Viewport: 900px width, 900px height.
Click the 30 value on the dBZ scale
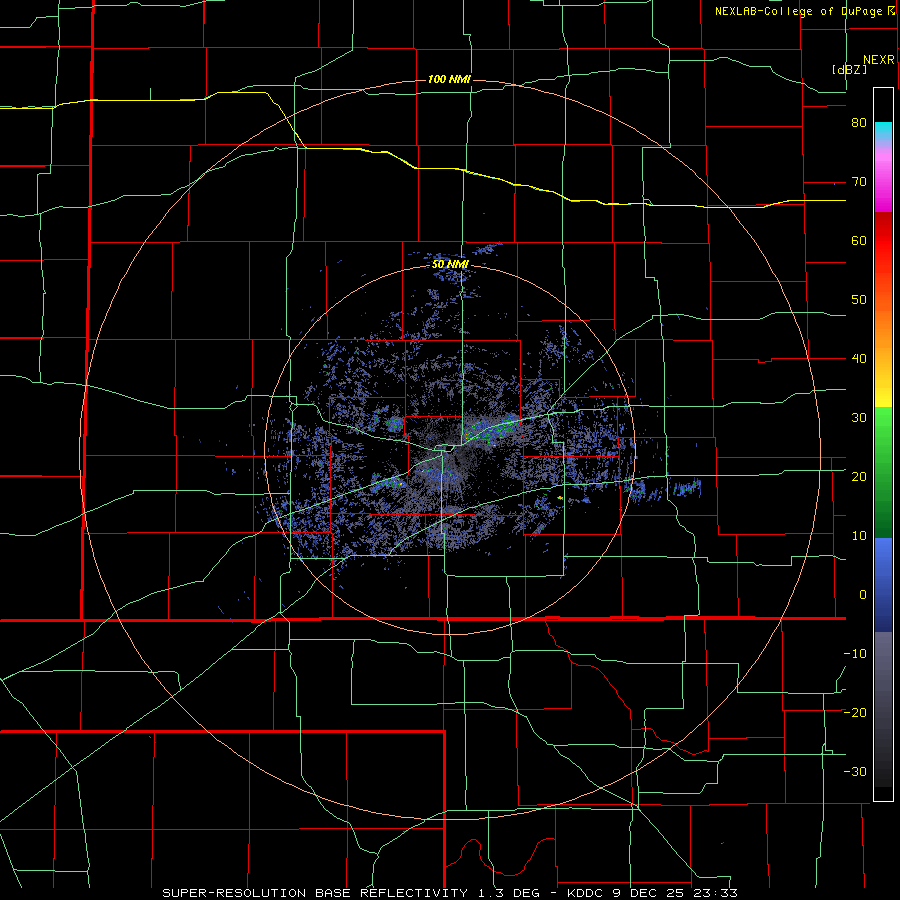coord(859,418)
